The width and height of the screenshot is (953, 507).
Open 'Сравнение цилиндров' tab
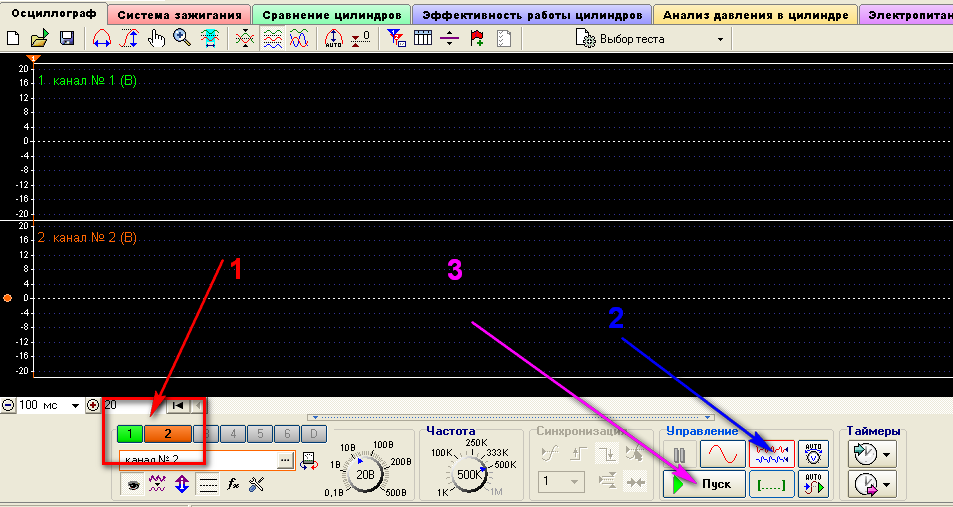coord(331,15)
